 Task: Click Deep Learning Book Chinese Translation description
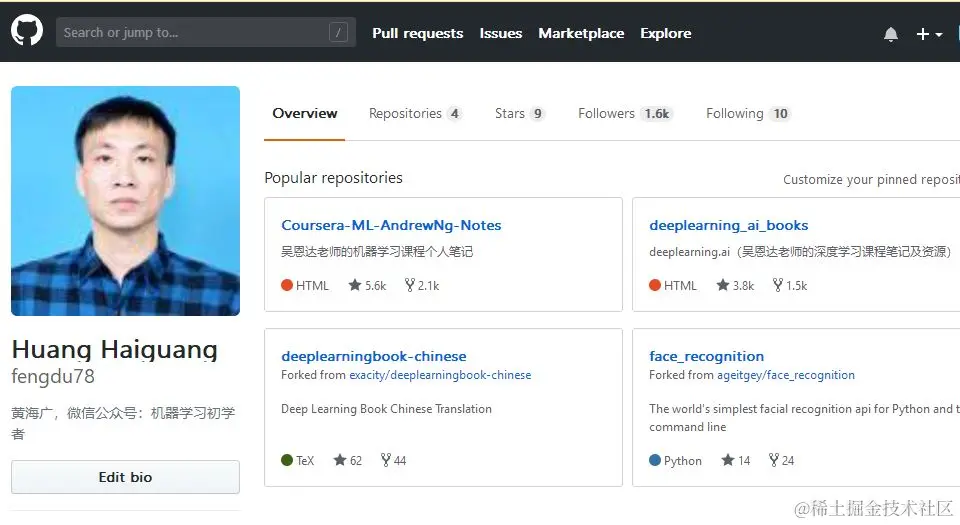click(x=386, y=409)
